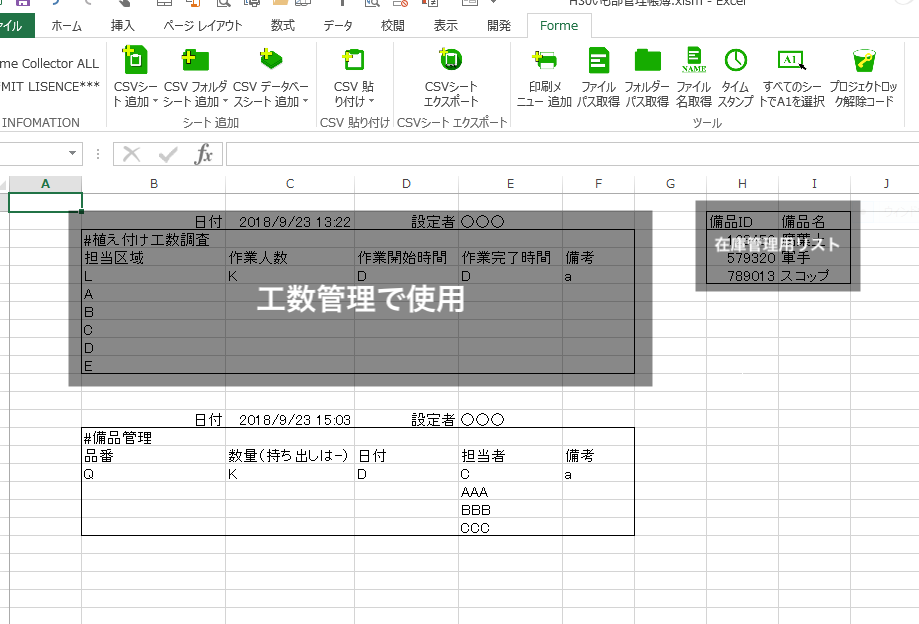Click the cell containing AAA
The image size is (919, 624).
click(510, 492)
